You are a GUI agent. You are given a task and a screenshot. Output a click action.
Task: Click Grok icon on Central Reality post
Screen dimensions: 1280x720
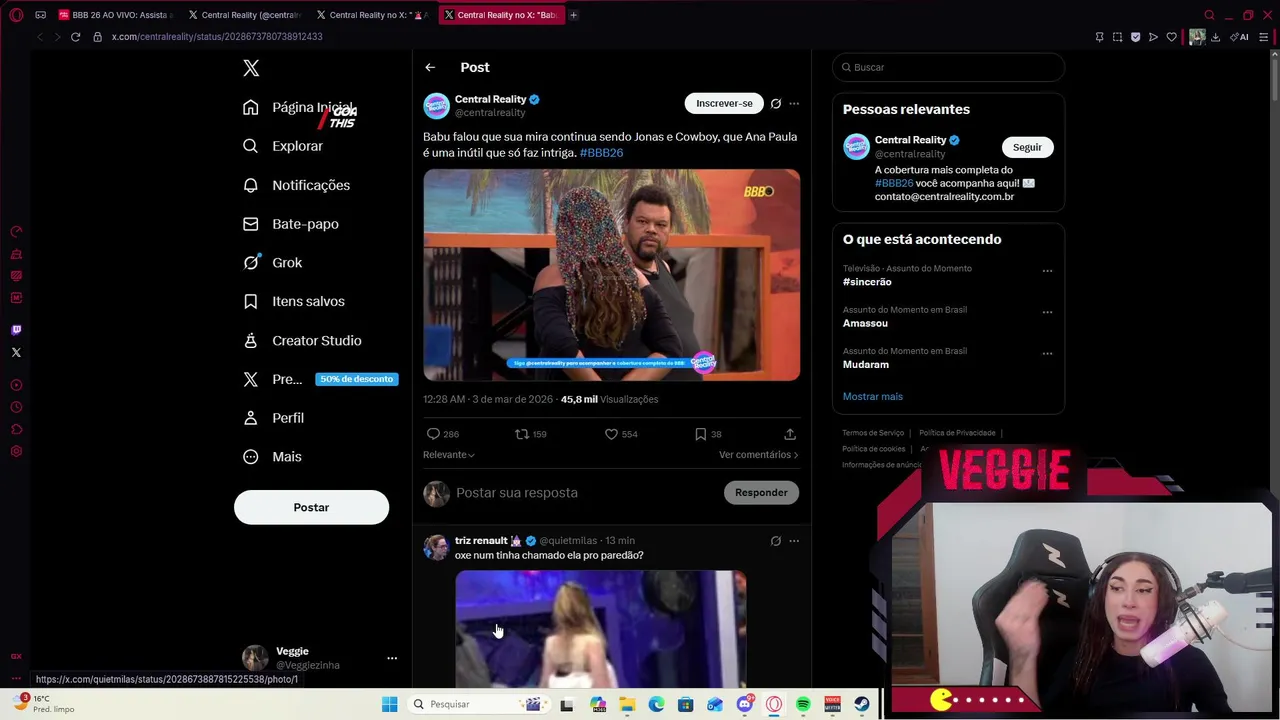click(x=776, y=103)
